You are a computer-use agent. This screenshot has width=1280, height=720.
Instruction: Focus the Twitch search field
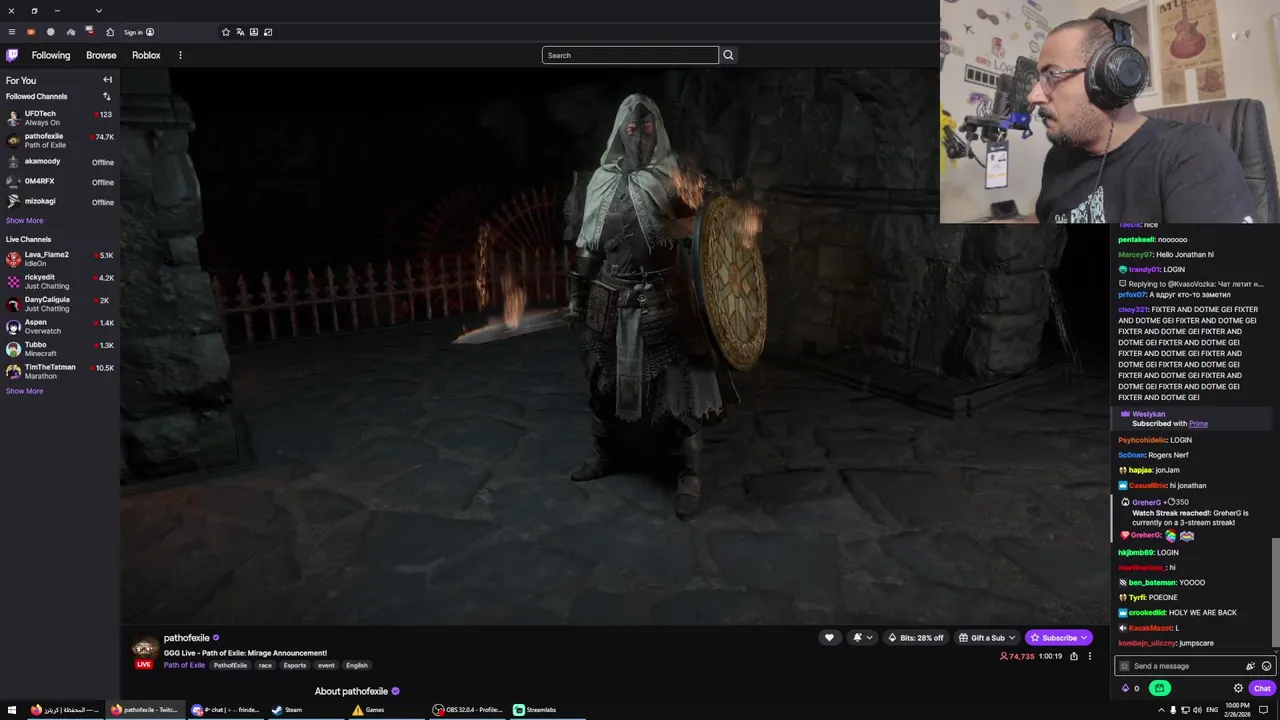pos(630,55)
